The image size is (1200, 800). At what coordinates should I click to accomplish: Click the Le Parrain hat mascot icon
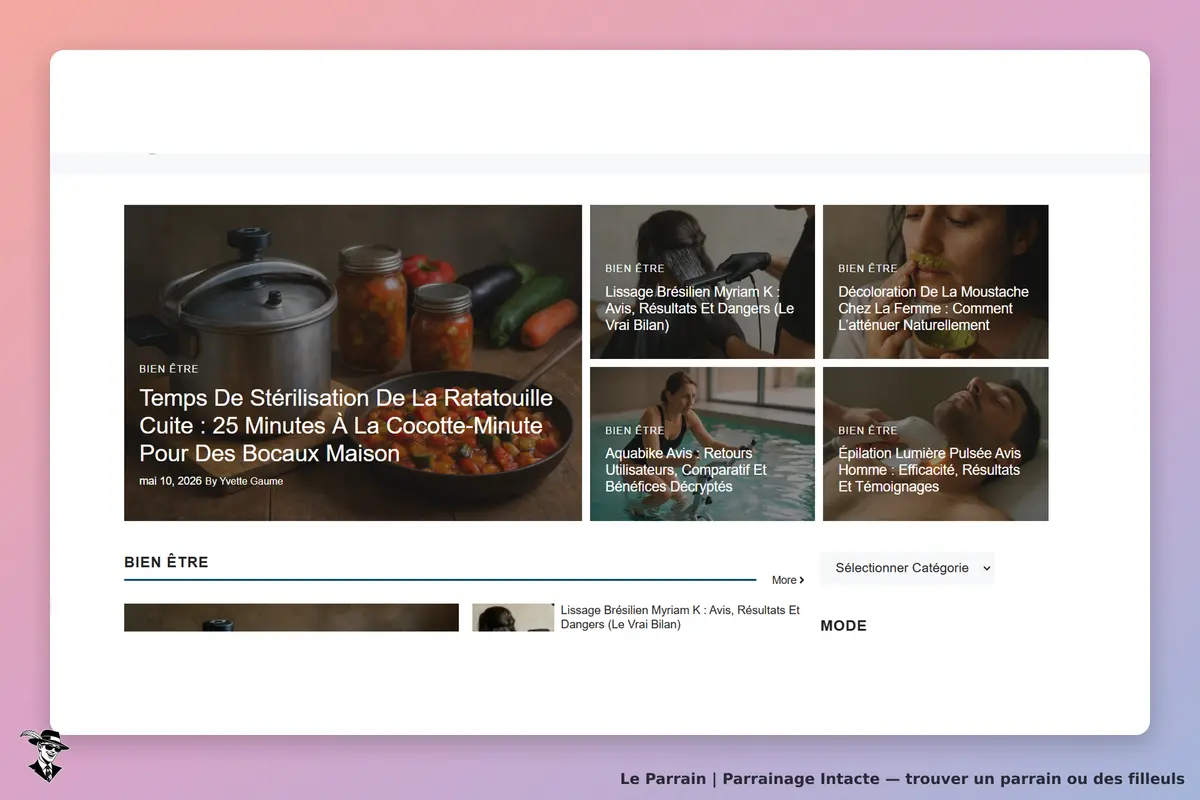click(x=44, y=755)
